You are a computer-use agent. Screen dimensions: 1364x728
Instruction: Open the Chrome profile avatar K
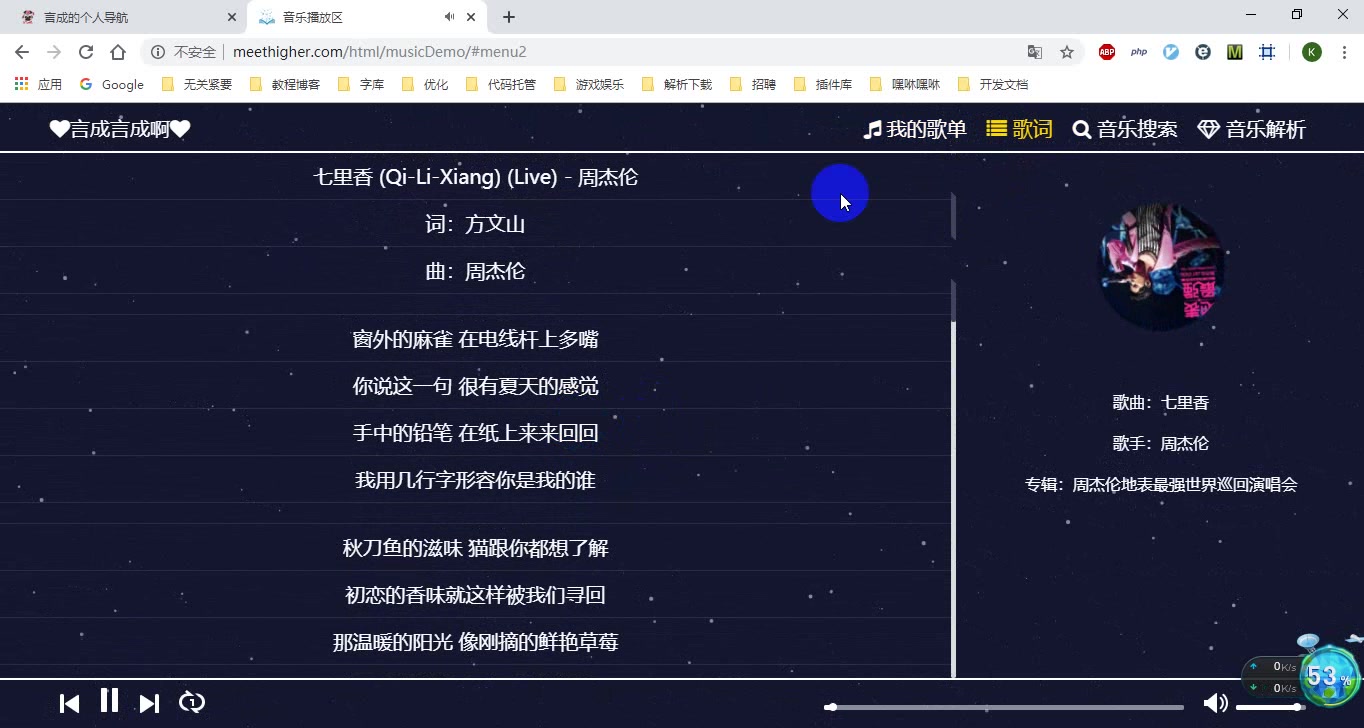1312,52
